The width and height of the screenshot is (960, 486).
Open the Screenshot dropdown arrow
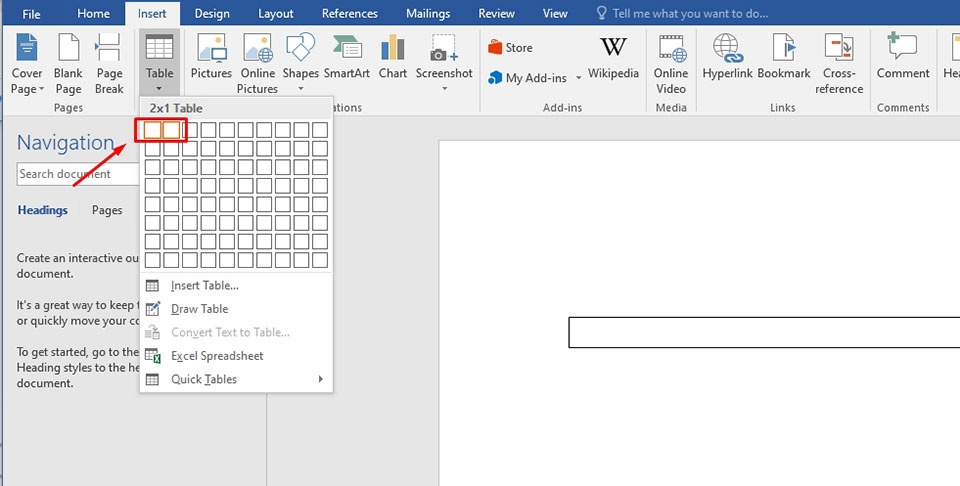[444, 89]
